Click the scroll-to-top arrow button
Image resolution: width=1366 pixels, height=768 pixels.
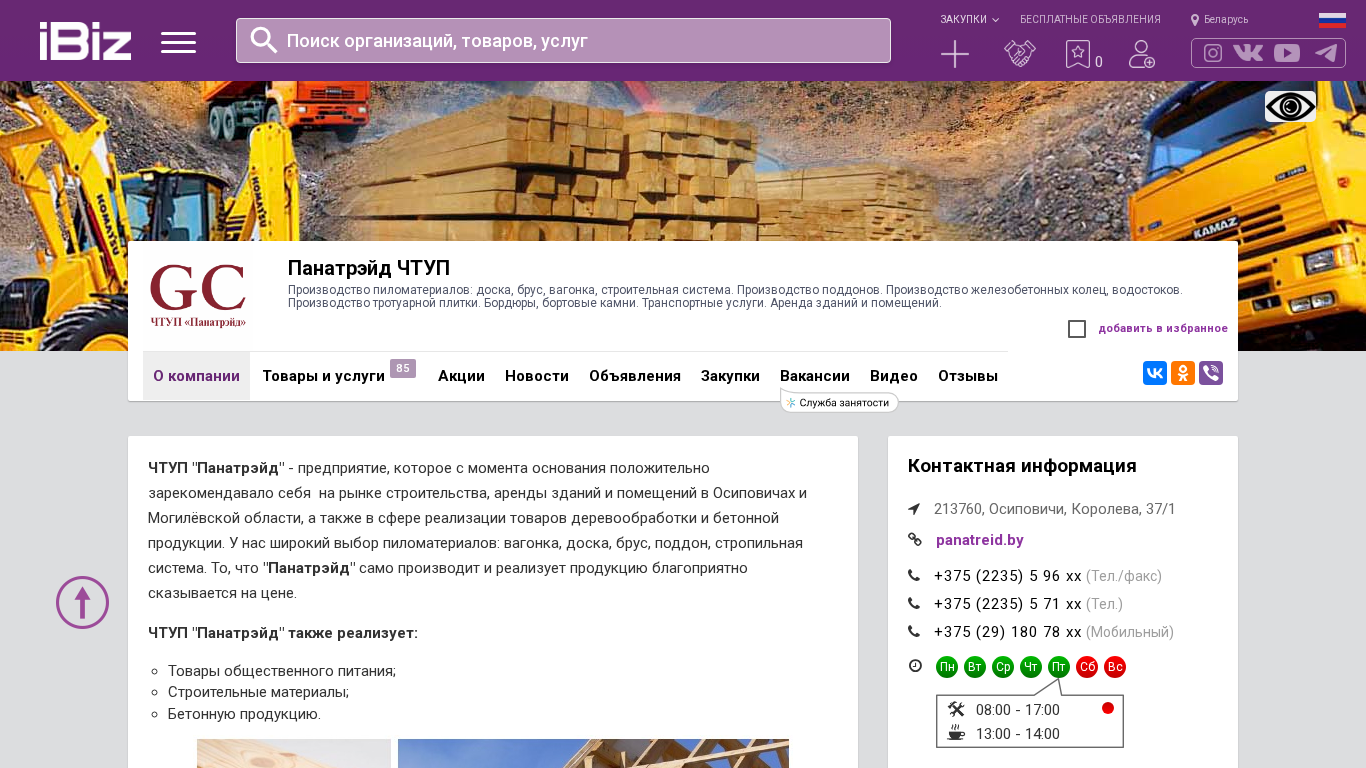(x=82, y=602)
